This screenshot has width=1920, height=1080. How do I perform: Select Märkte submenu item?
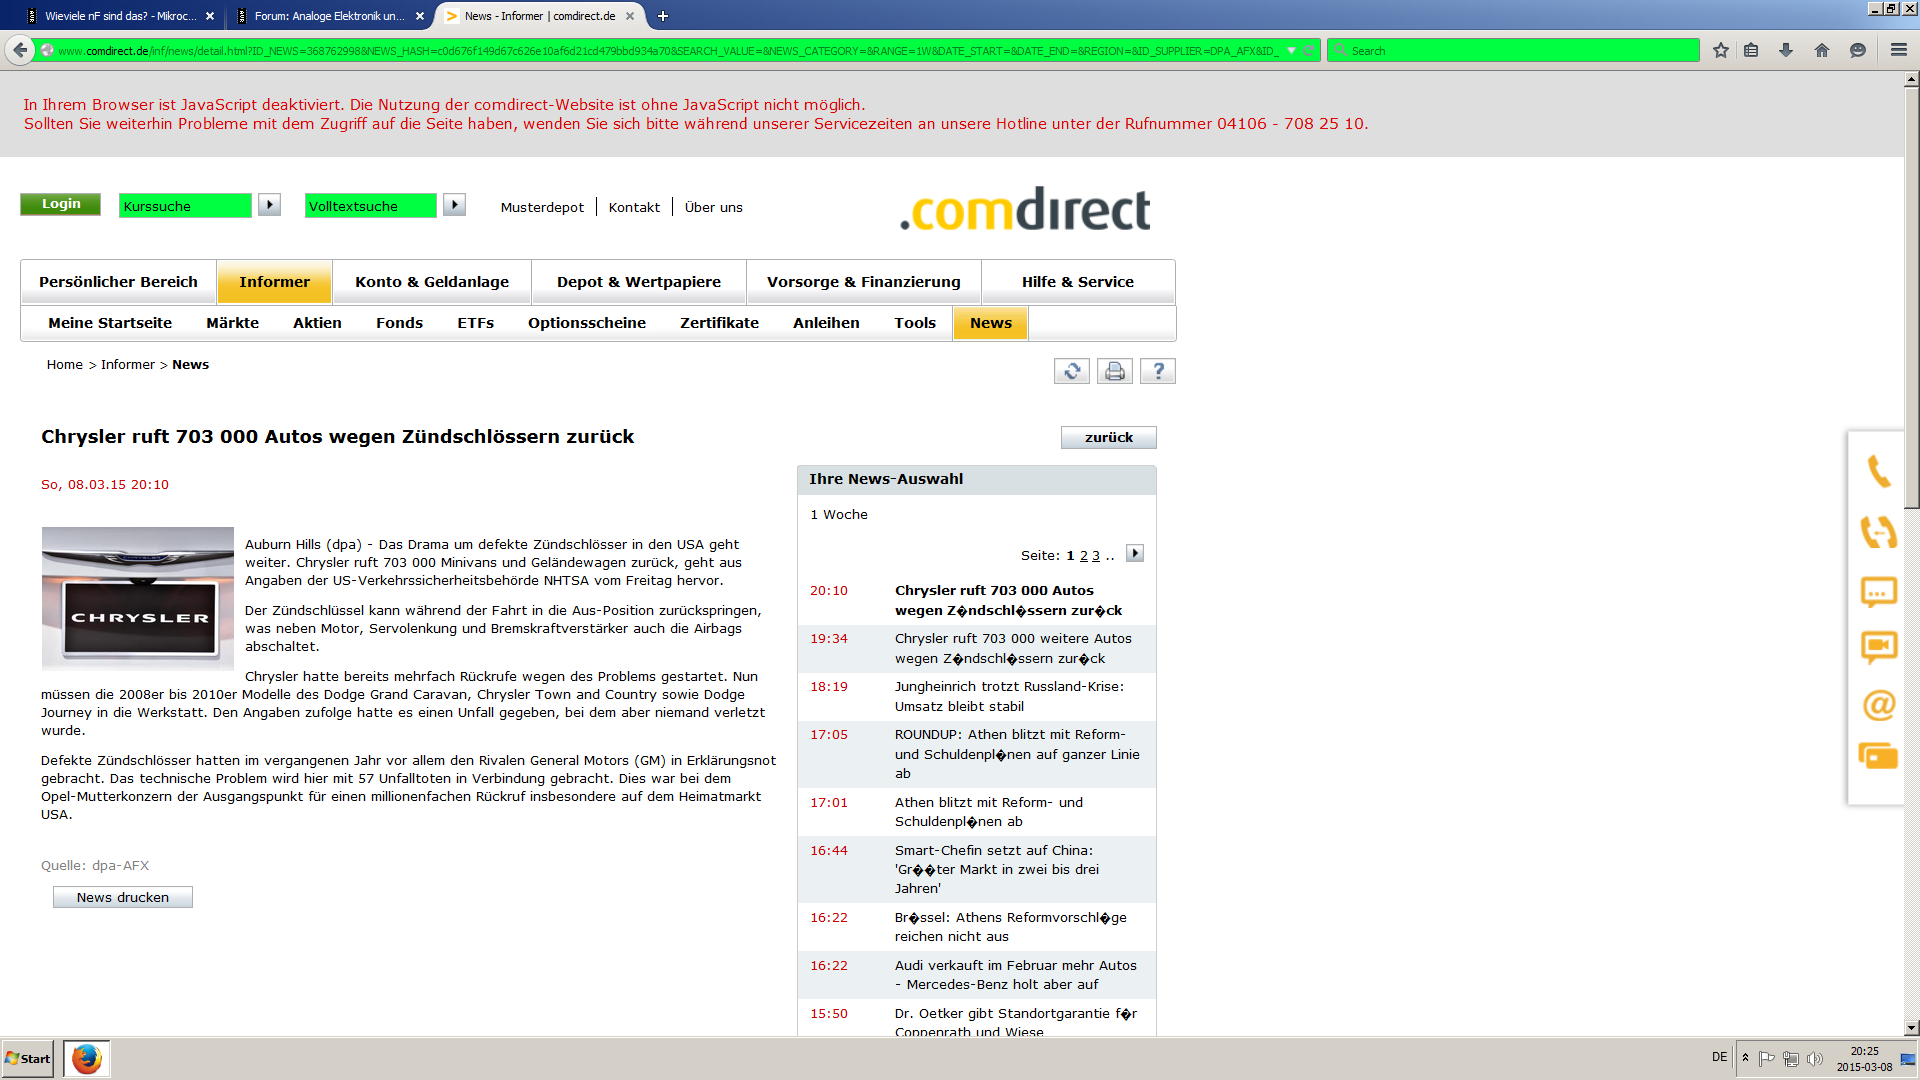click(x=232, y=323)
